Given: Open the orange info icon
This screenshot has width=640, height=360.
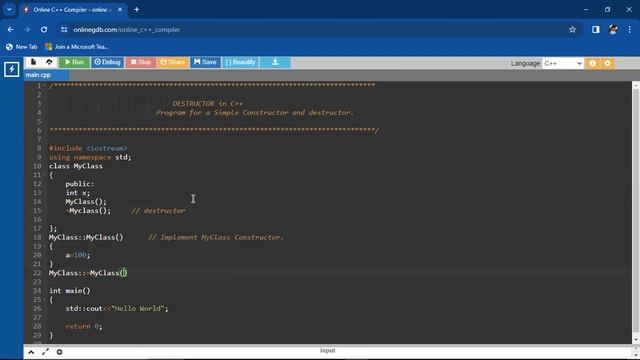Looking at the screenshot, I should (592, 63).
